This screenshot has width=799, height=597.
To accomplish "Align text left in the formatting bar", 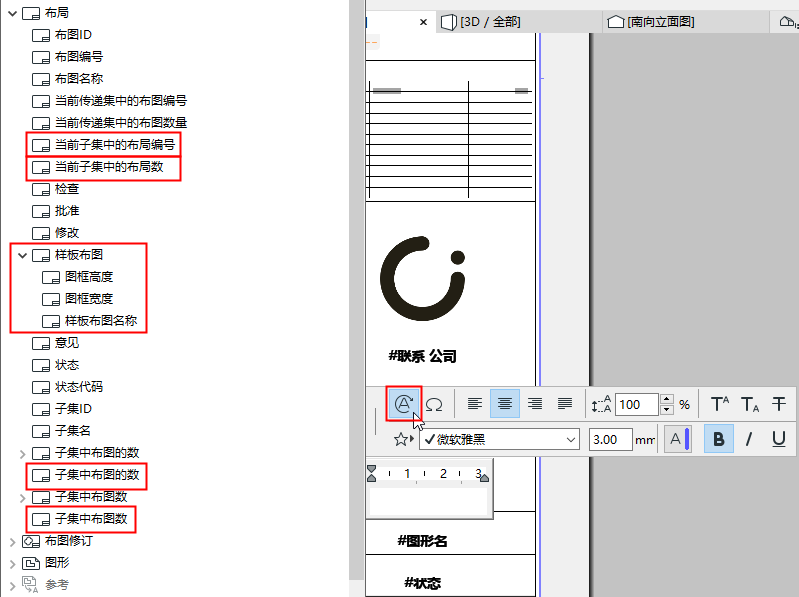I will tap(474, 404).
